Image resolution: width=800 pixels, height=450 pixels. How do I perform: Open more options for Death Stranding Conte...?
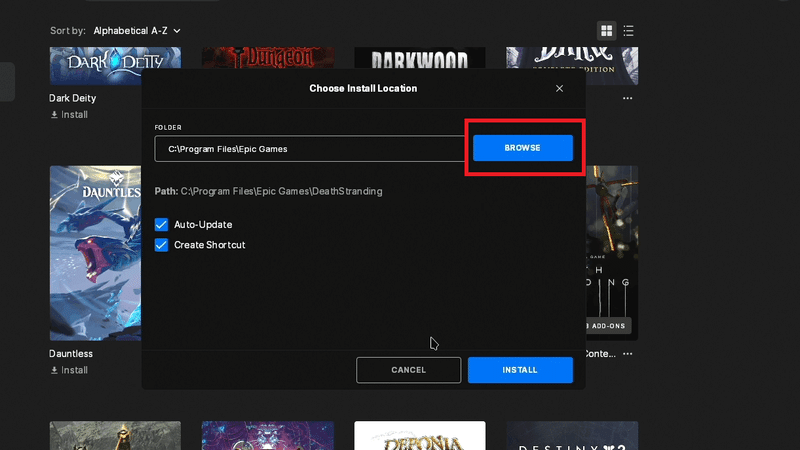coord(628,354)
